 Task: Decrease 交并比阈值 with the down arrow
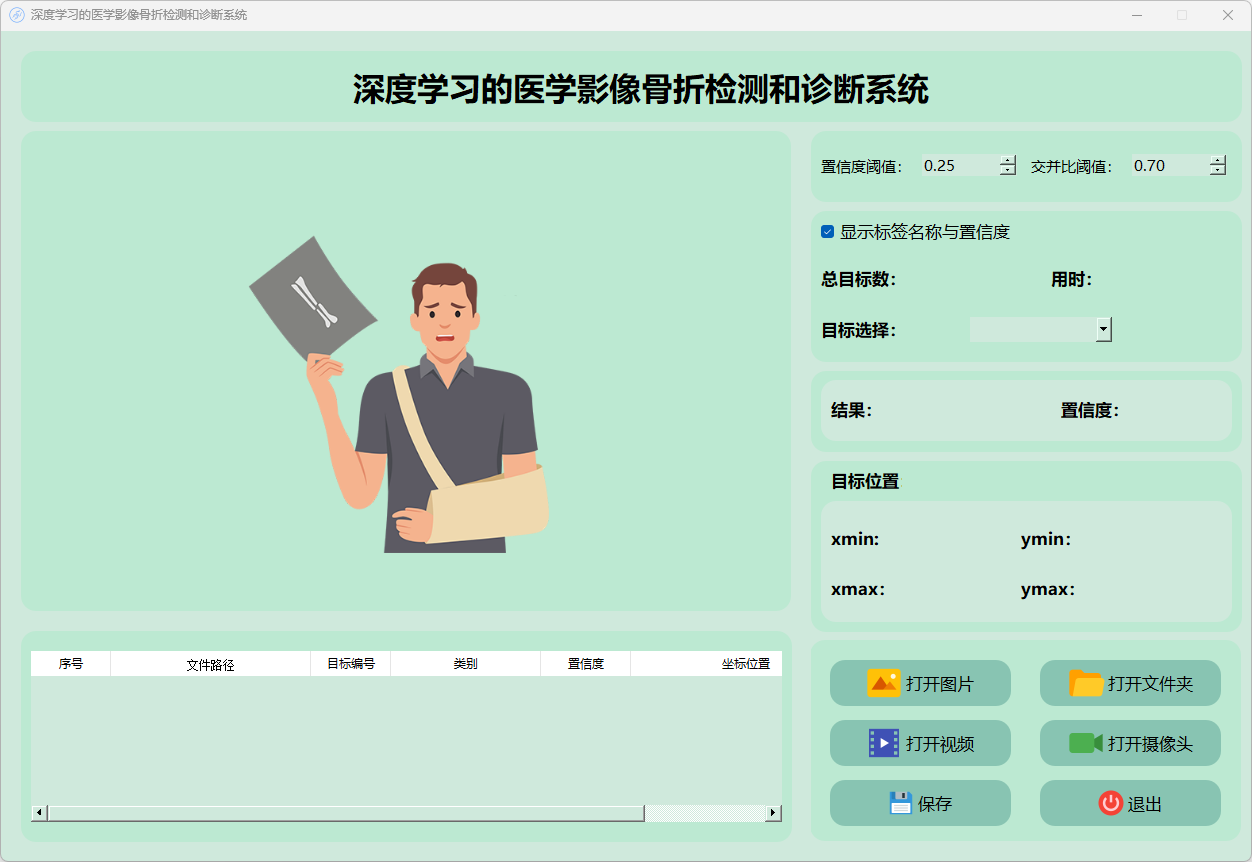point(1217,171)
